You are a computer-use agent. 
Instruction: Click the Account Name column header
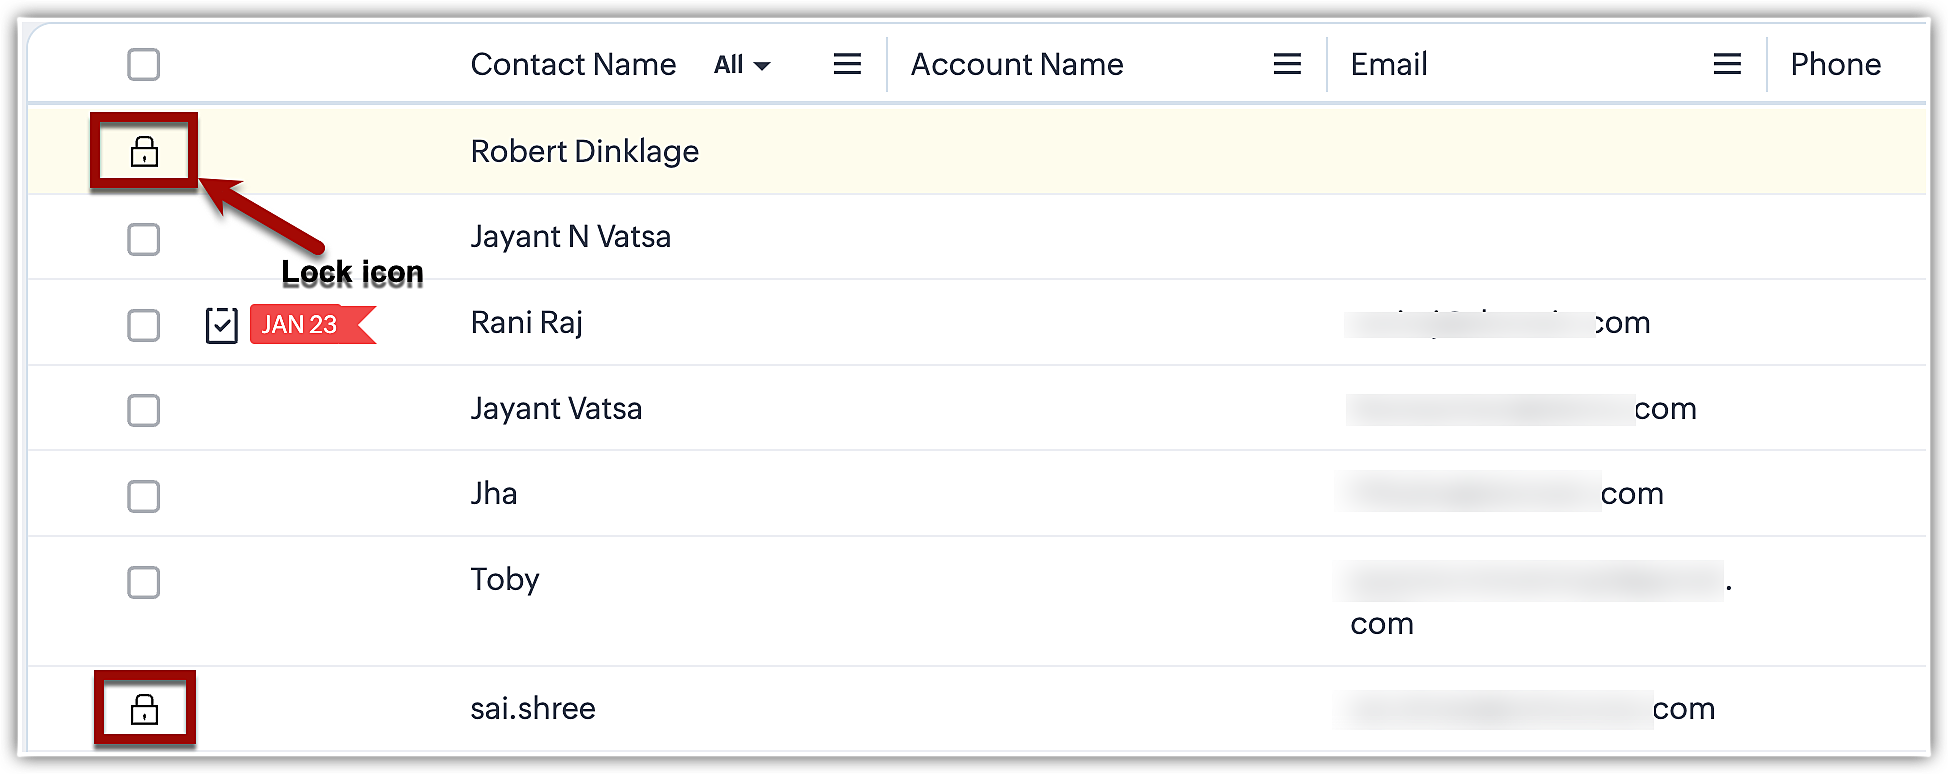pos(1016,64)
